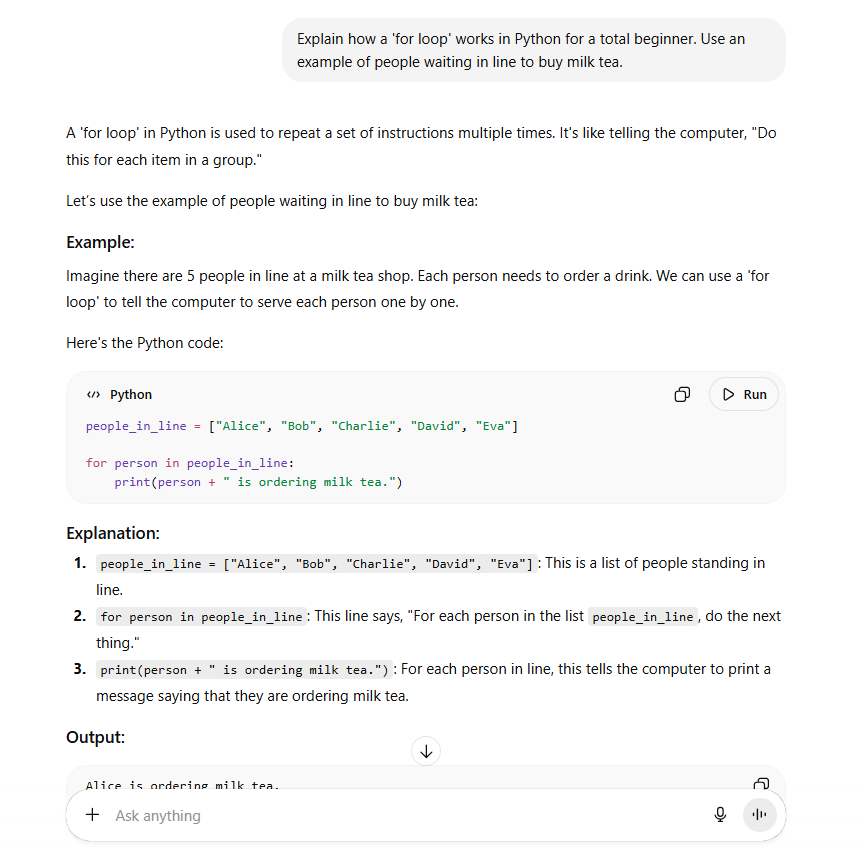863x849 pixels.
Task: Click the code brackets icon beside Python
Action: (x=94, y=395)
